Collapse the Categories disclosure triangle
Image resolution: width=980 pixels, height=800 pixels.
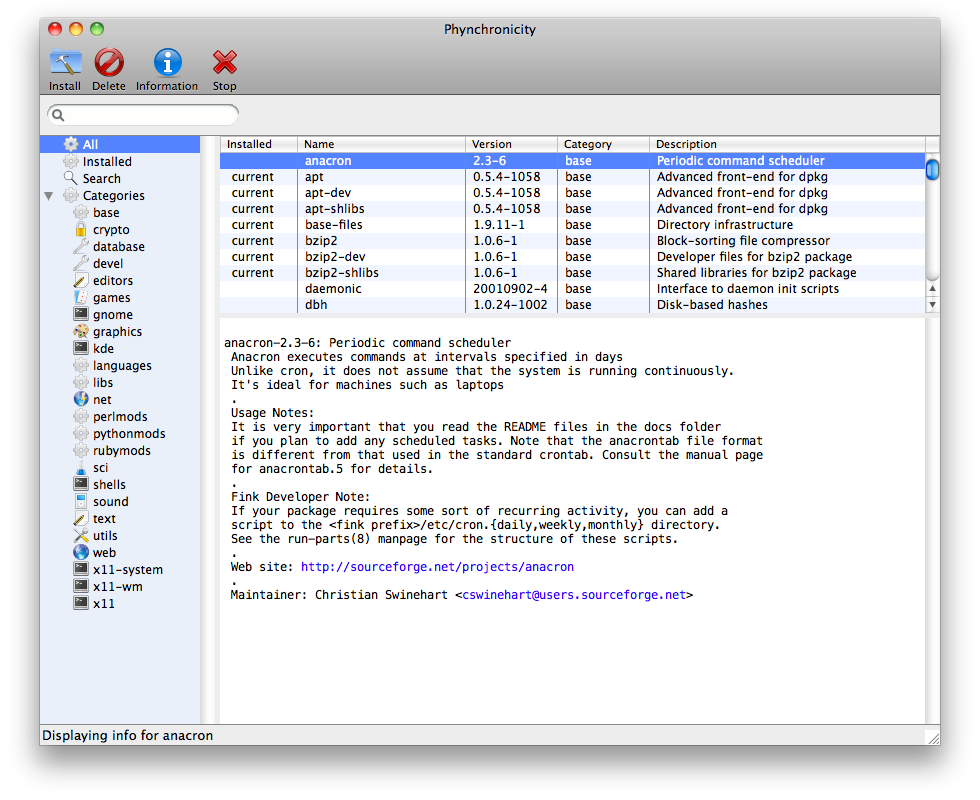tap(49, 196)
